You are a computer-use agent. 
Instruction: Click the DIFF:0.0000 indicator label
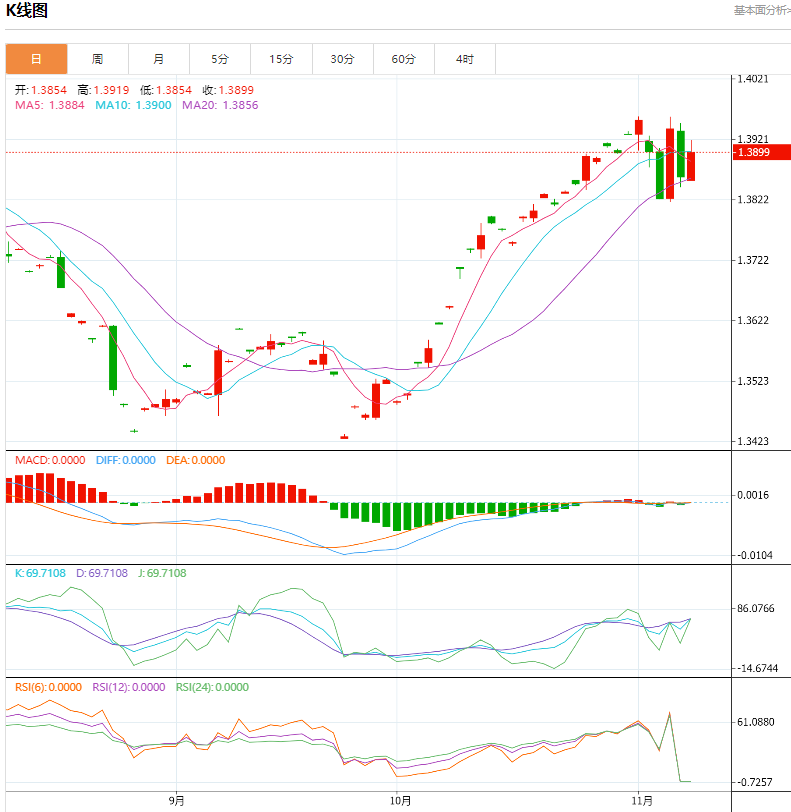coord(126,460)
